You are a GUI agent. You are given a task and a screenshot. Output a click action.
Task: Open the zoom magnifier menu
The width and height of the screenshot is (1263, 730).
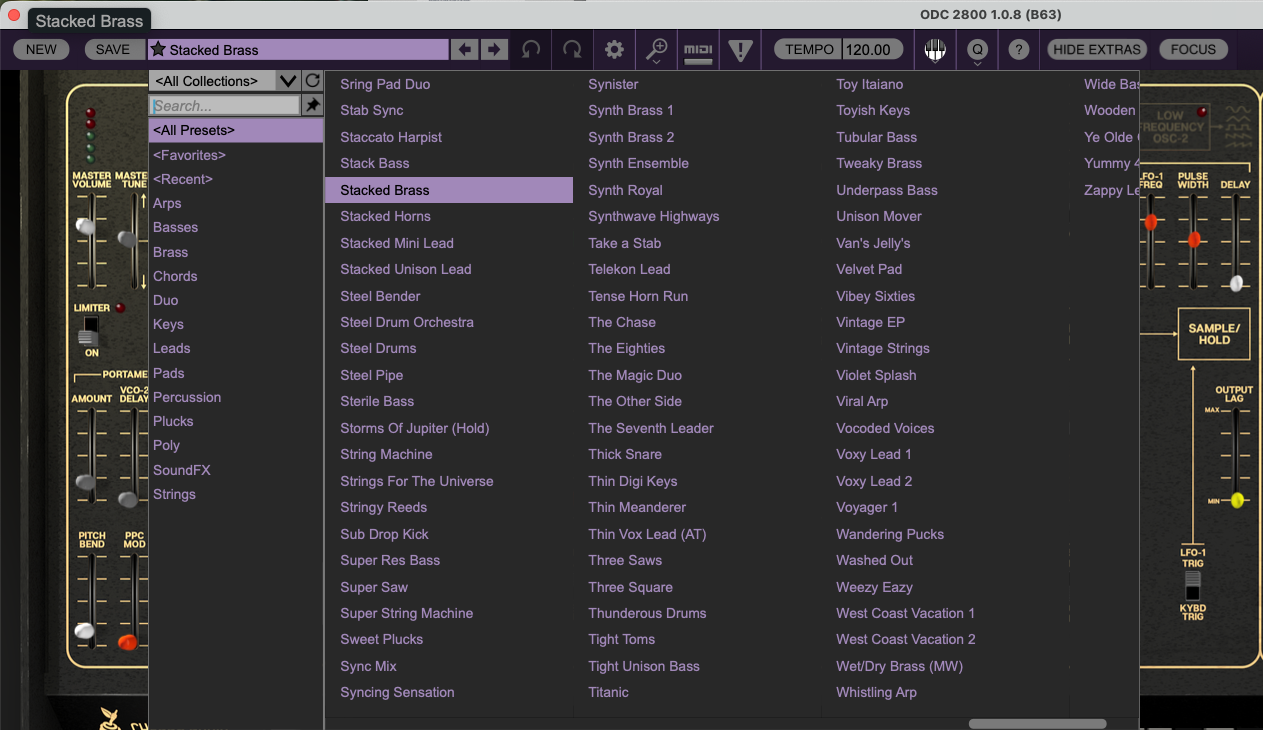(x=656, y=49)
